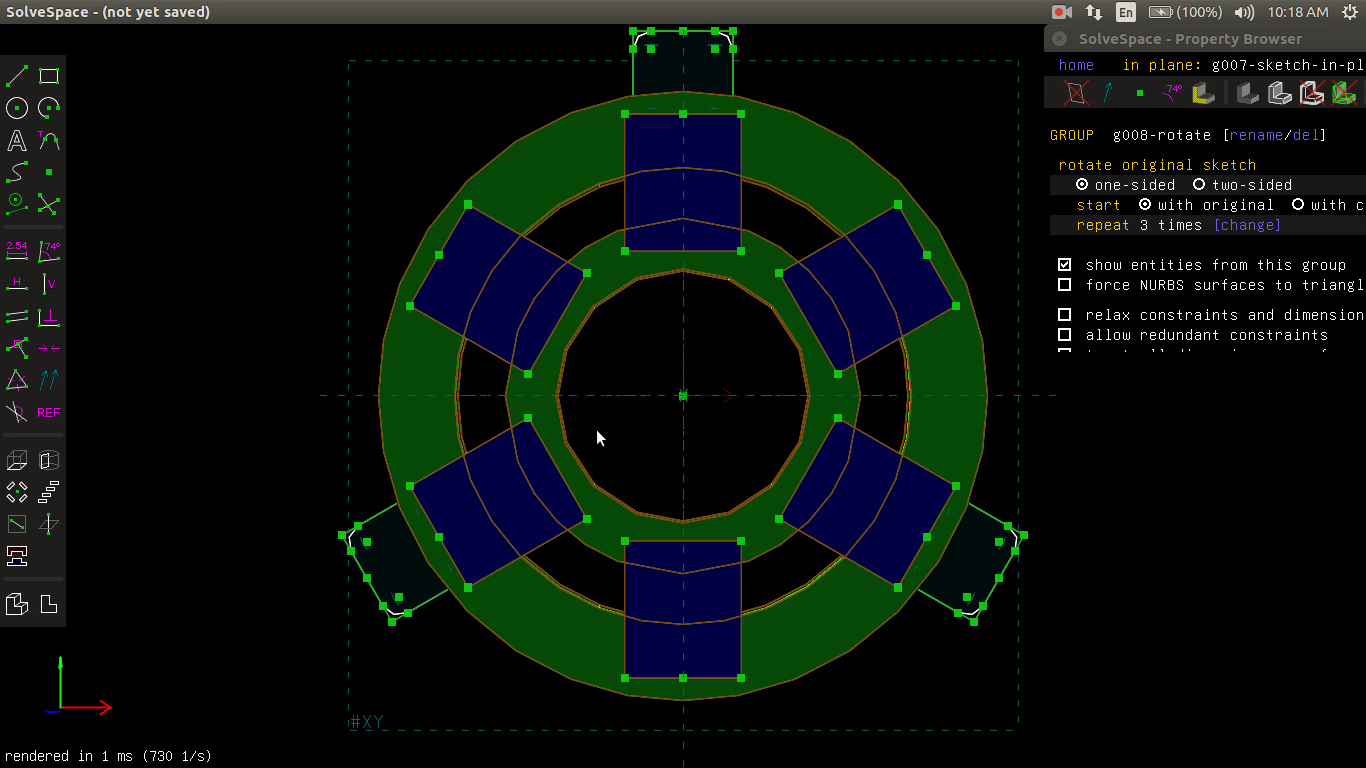Create new extrude group
1366x768 pixels.
(x=17, y=460)
